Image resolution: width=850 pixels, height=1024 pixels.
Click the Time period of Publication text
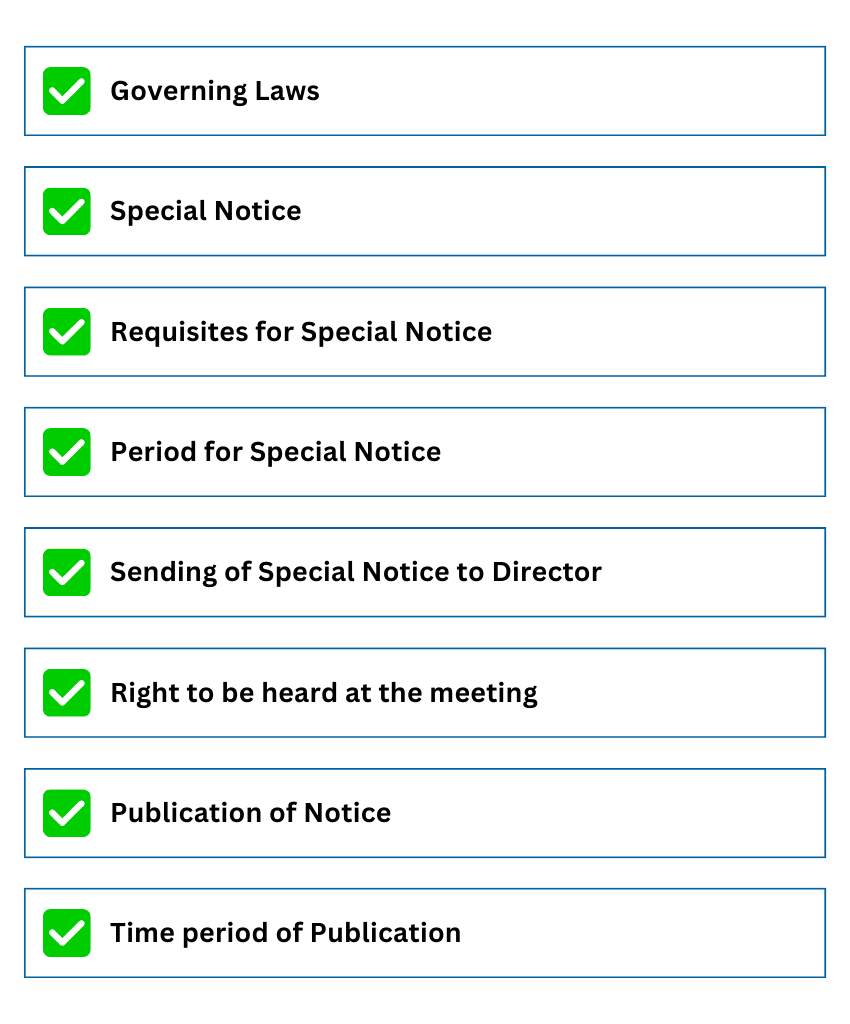(x=286, y=933)
